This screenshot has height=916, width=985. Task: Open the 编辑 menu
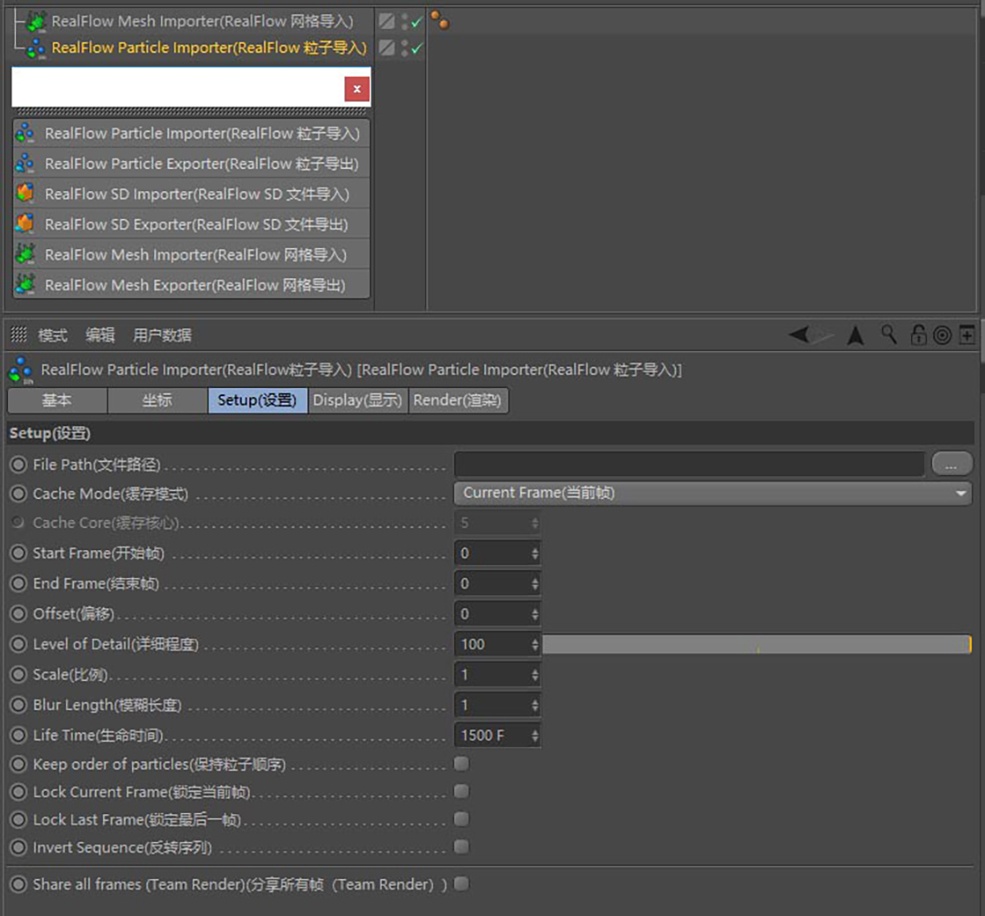click(100, 335)
